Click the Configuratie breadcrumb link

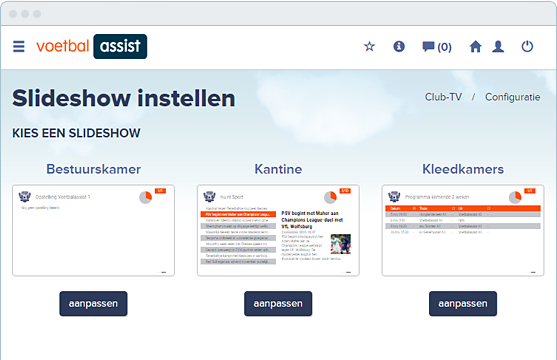[x=513, y=97]
